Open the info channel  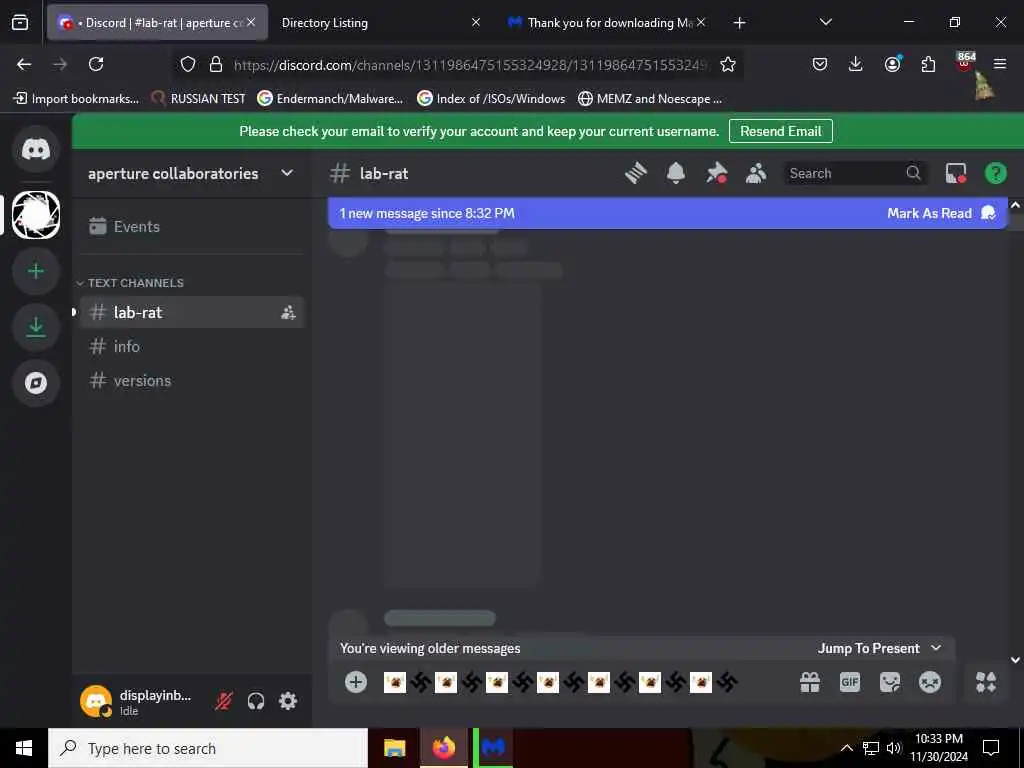point(192,347)
